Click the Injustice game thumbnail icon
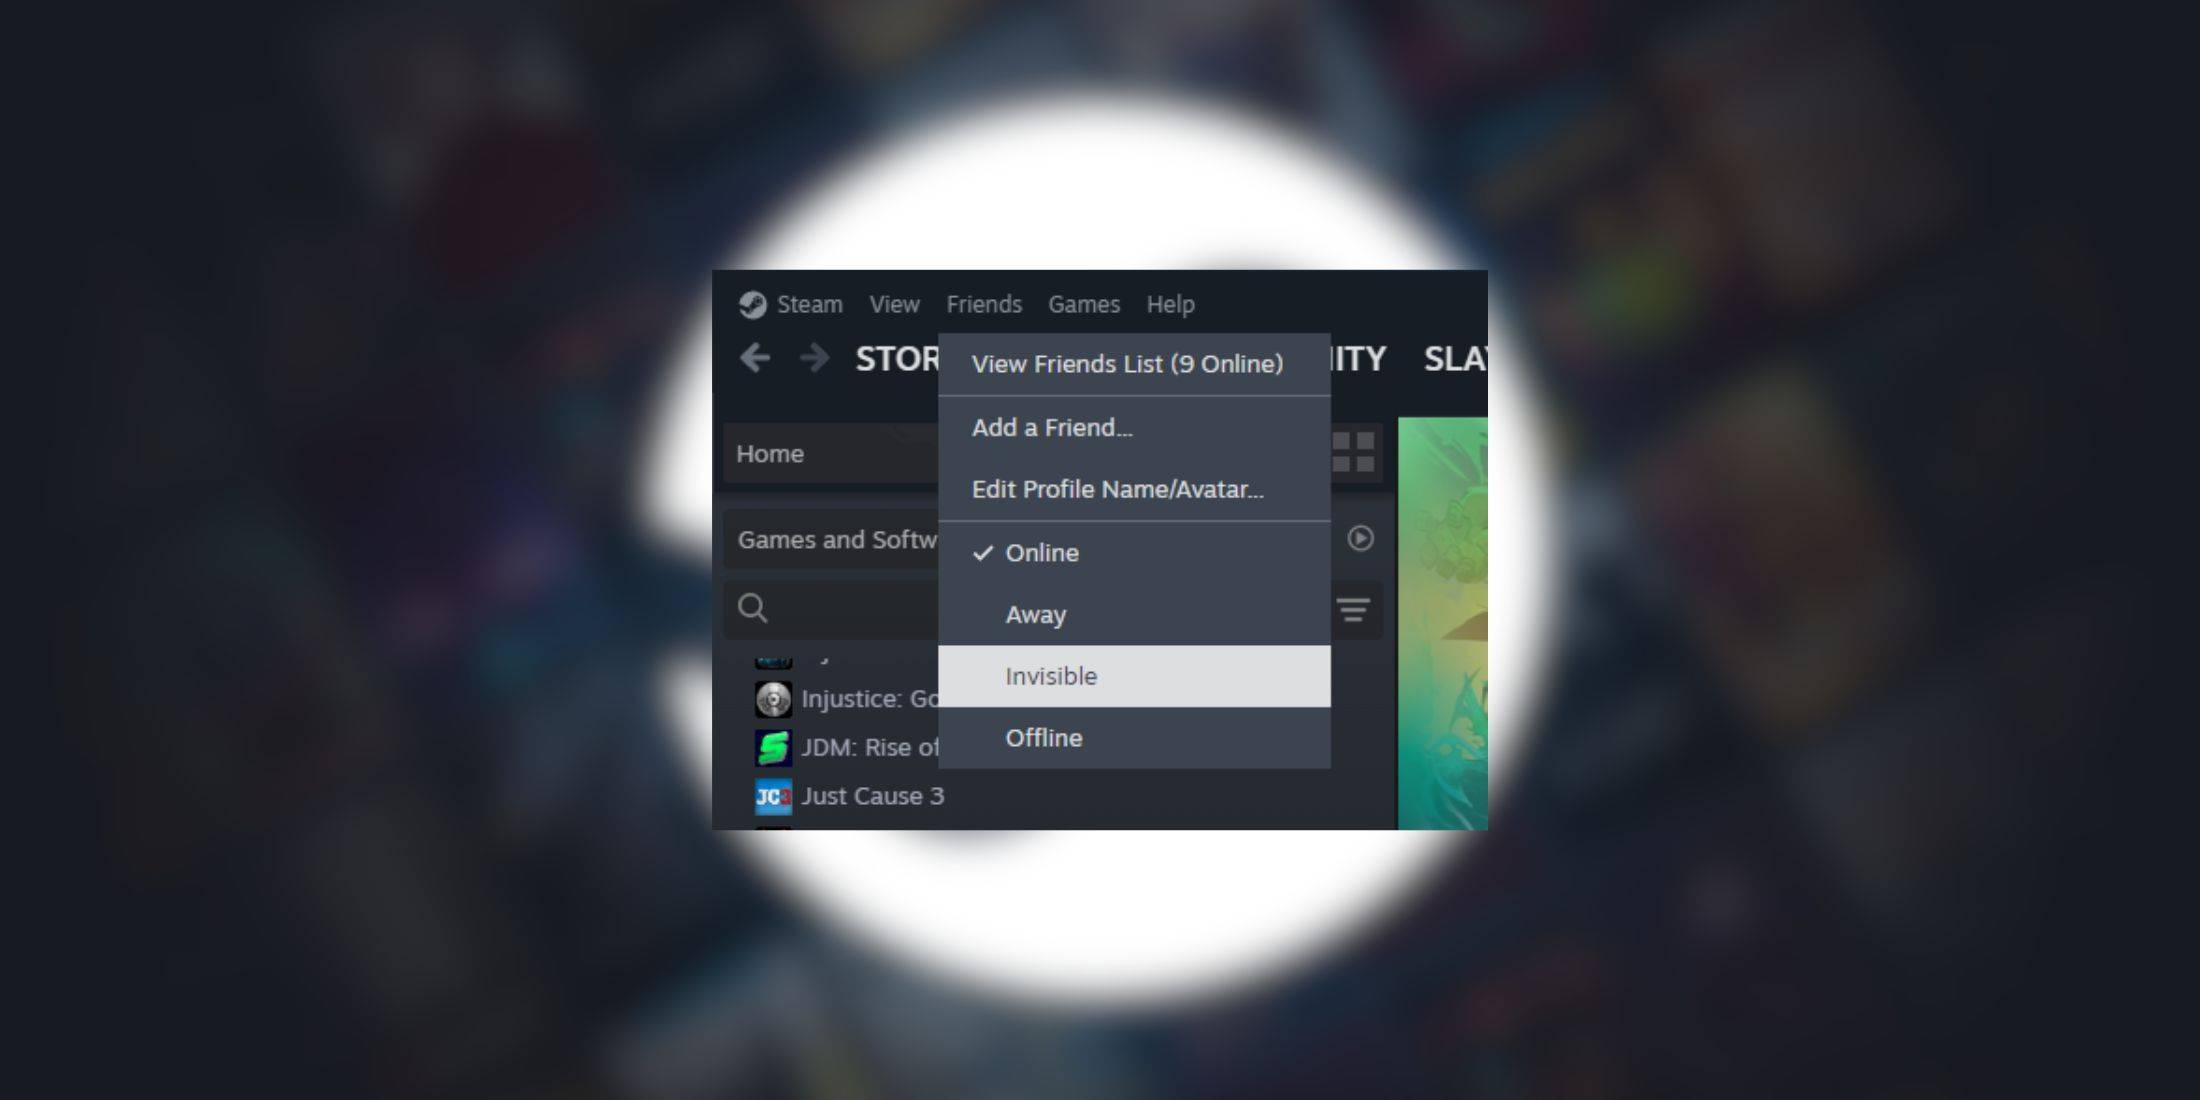This screenshot has width=2200, height=1100. coord(774,699)
